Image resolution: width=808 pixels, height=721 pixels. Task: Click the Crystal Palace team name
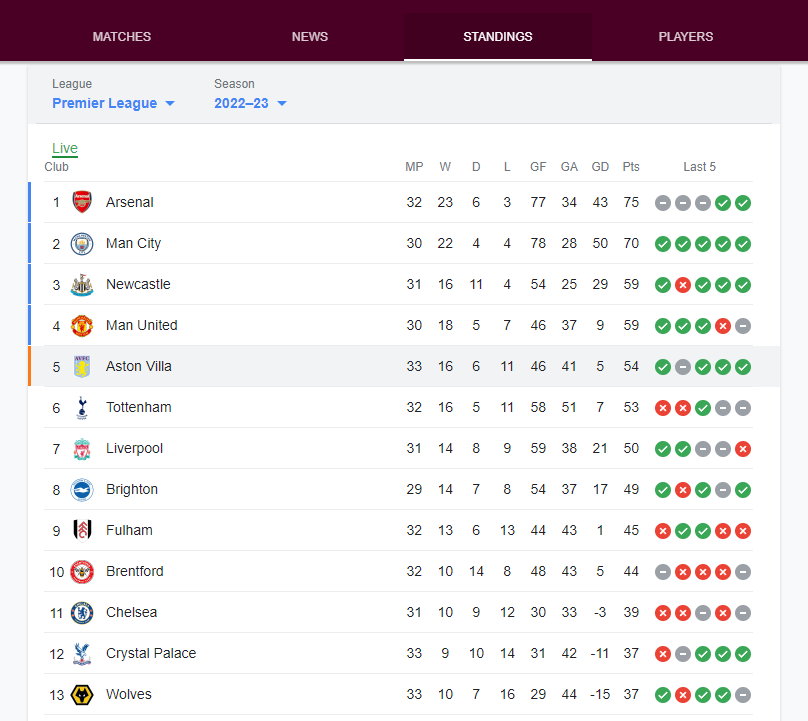(151, 653)
